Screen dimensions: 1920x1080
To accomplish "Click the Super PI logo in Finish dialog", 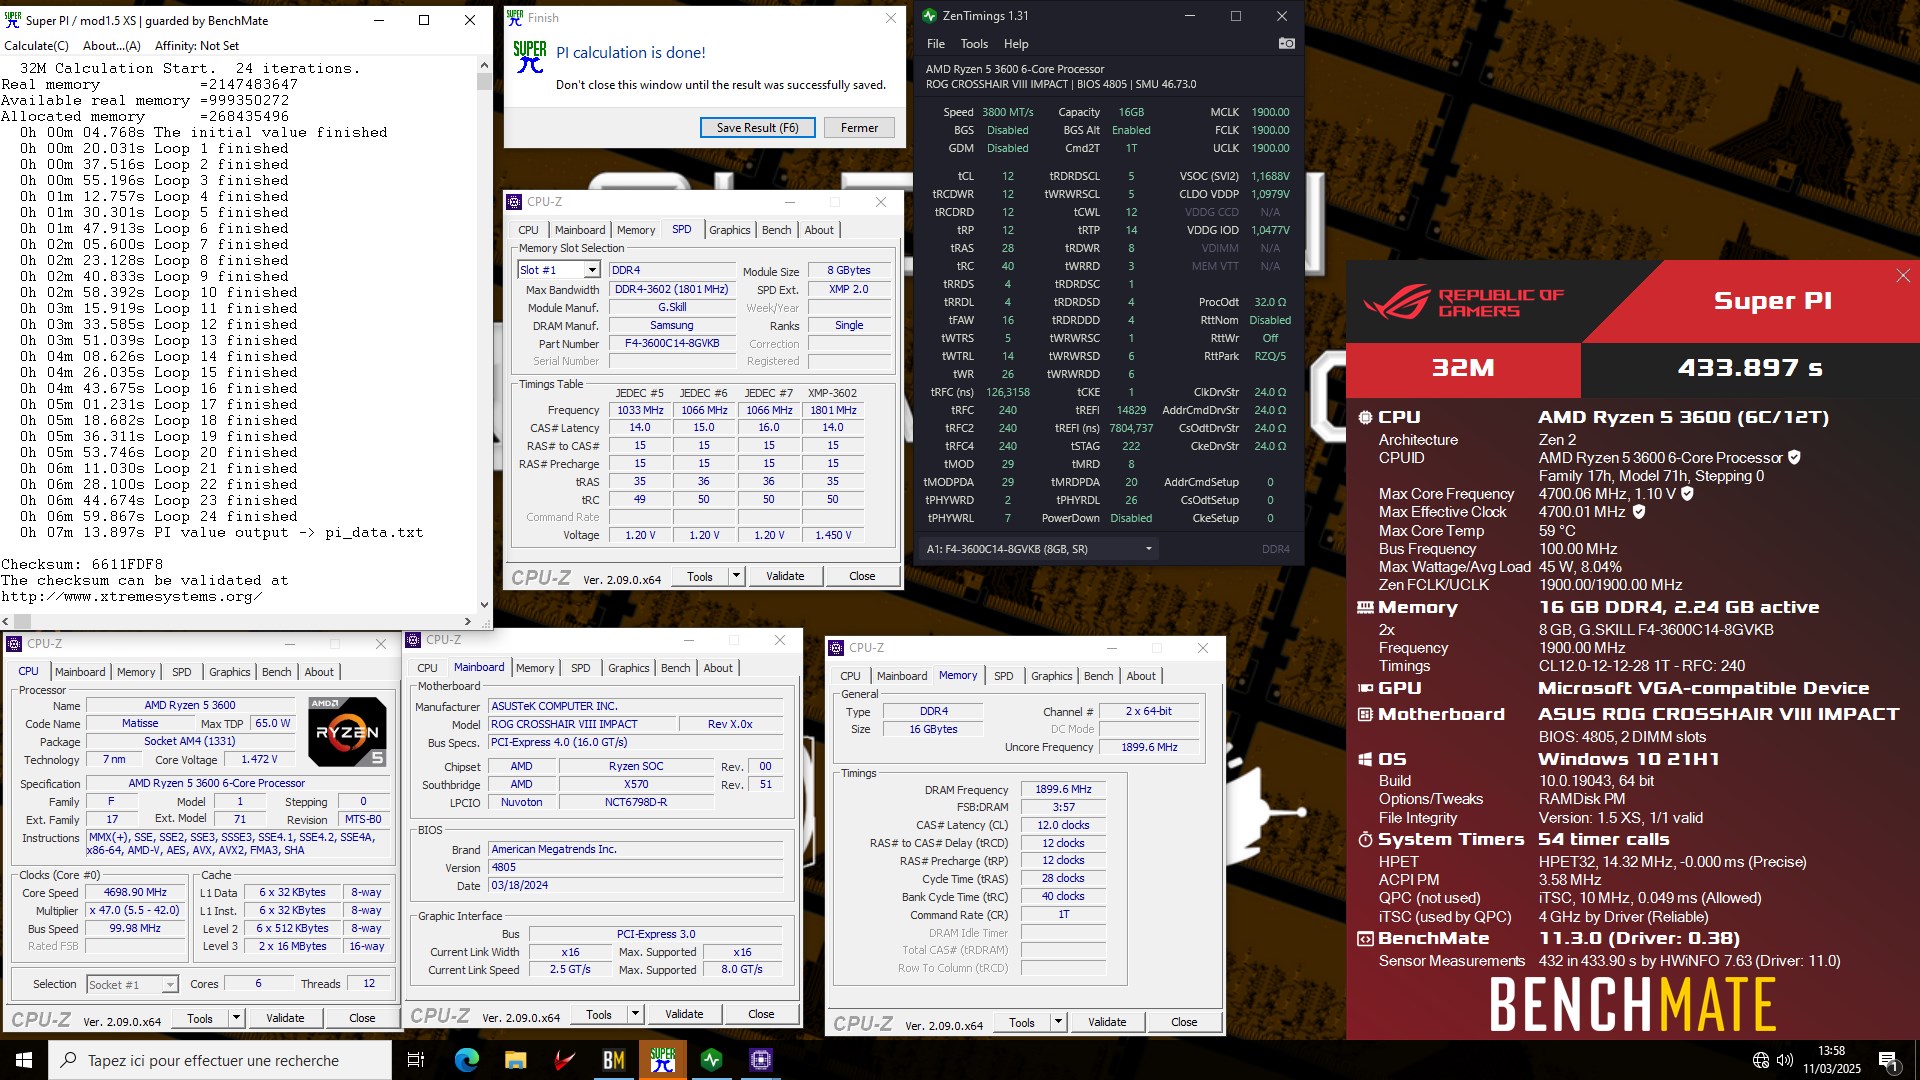I will point(529,57).
